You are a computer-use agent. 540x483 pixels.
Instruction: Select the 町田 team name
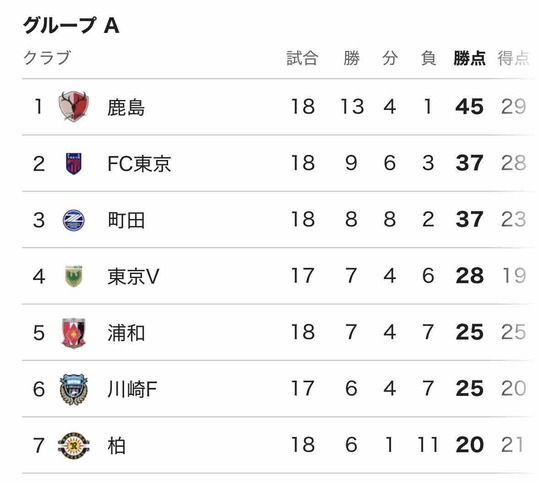[126, 220]
